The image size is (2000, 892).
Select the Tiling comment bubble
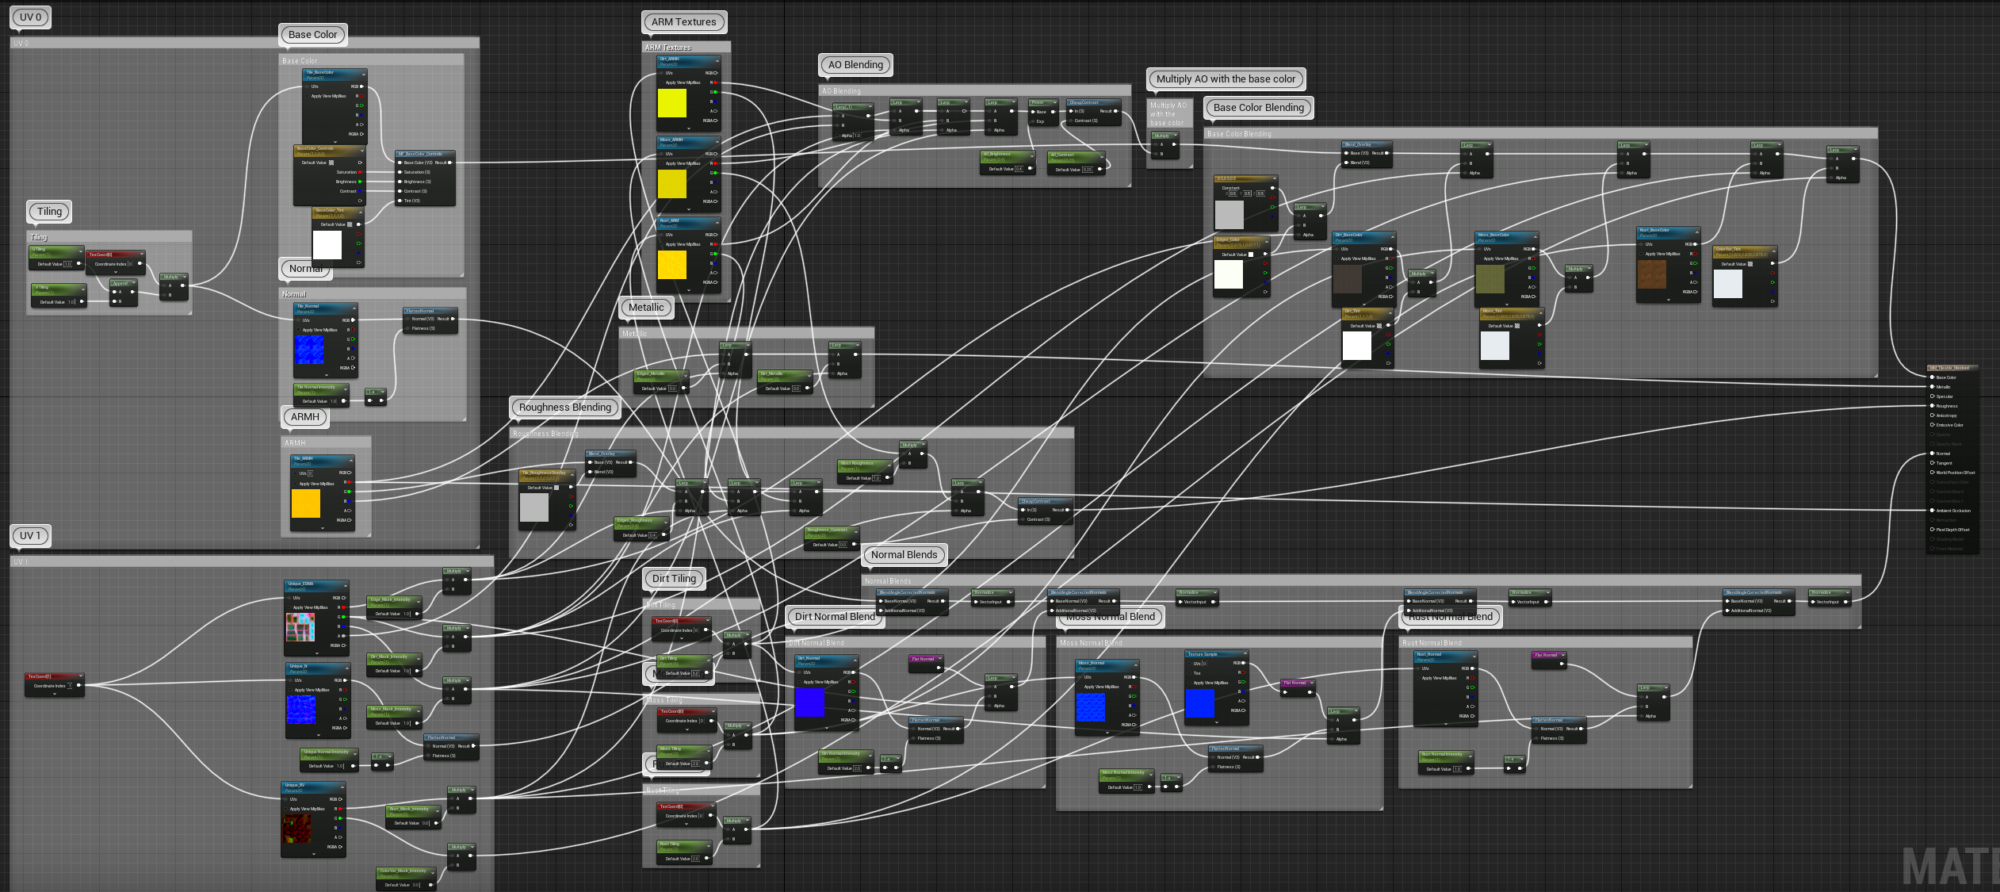[50, 212]
